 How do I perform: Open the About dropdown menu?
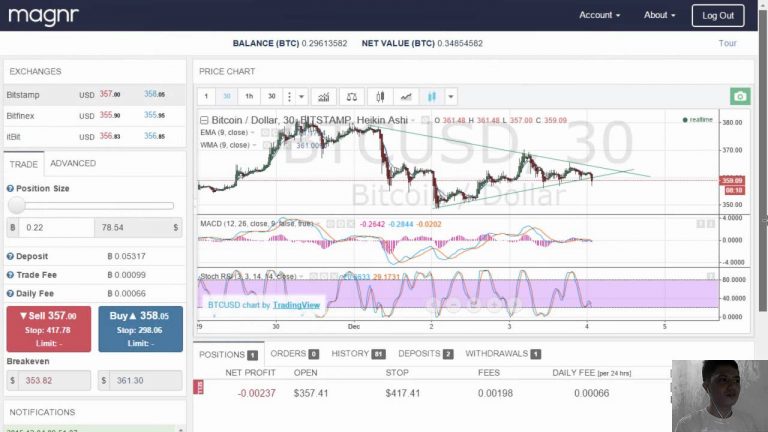(659, 15)
